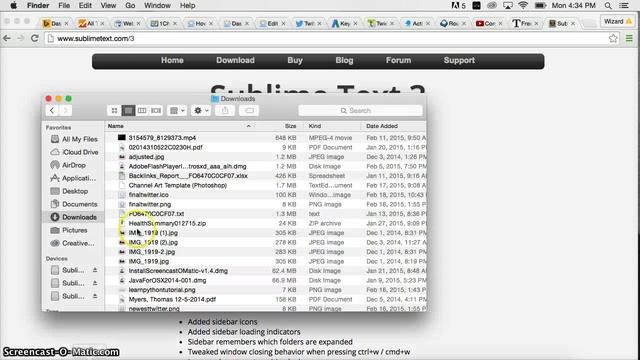Reload the page in Chrome

35,38
